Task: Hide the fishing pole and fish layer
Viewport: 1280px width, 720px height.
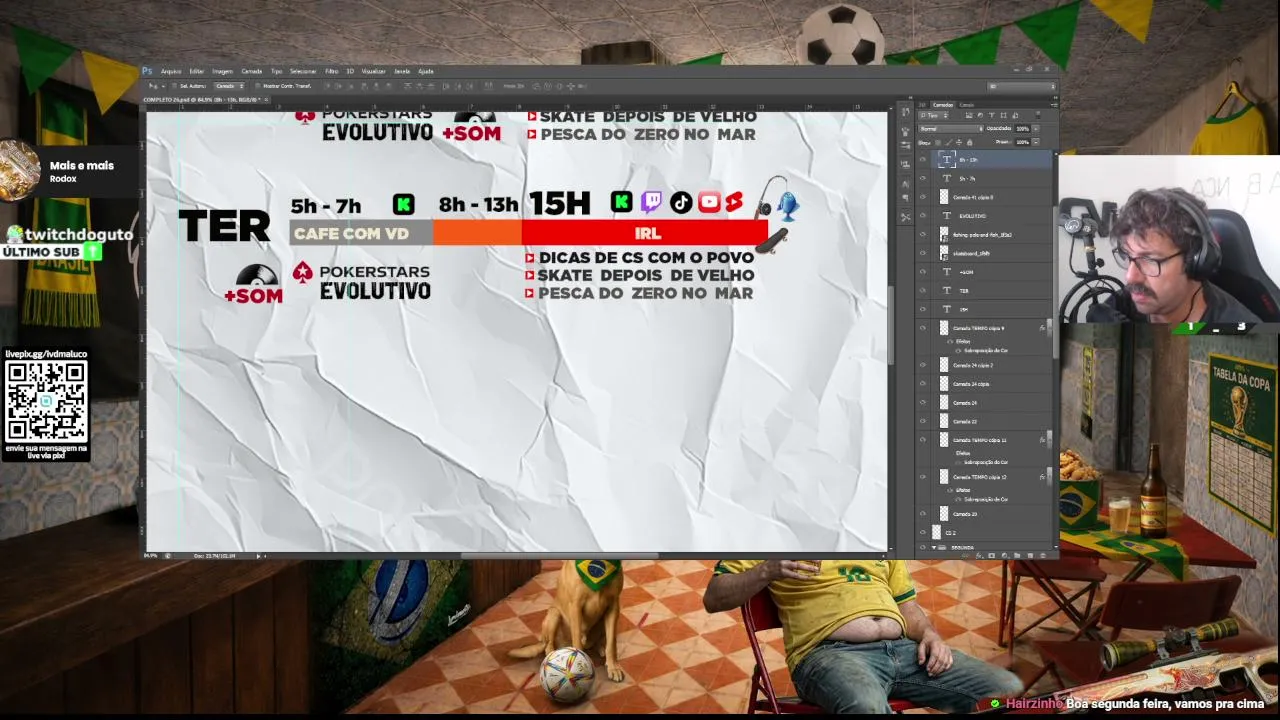Action: 923,235
